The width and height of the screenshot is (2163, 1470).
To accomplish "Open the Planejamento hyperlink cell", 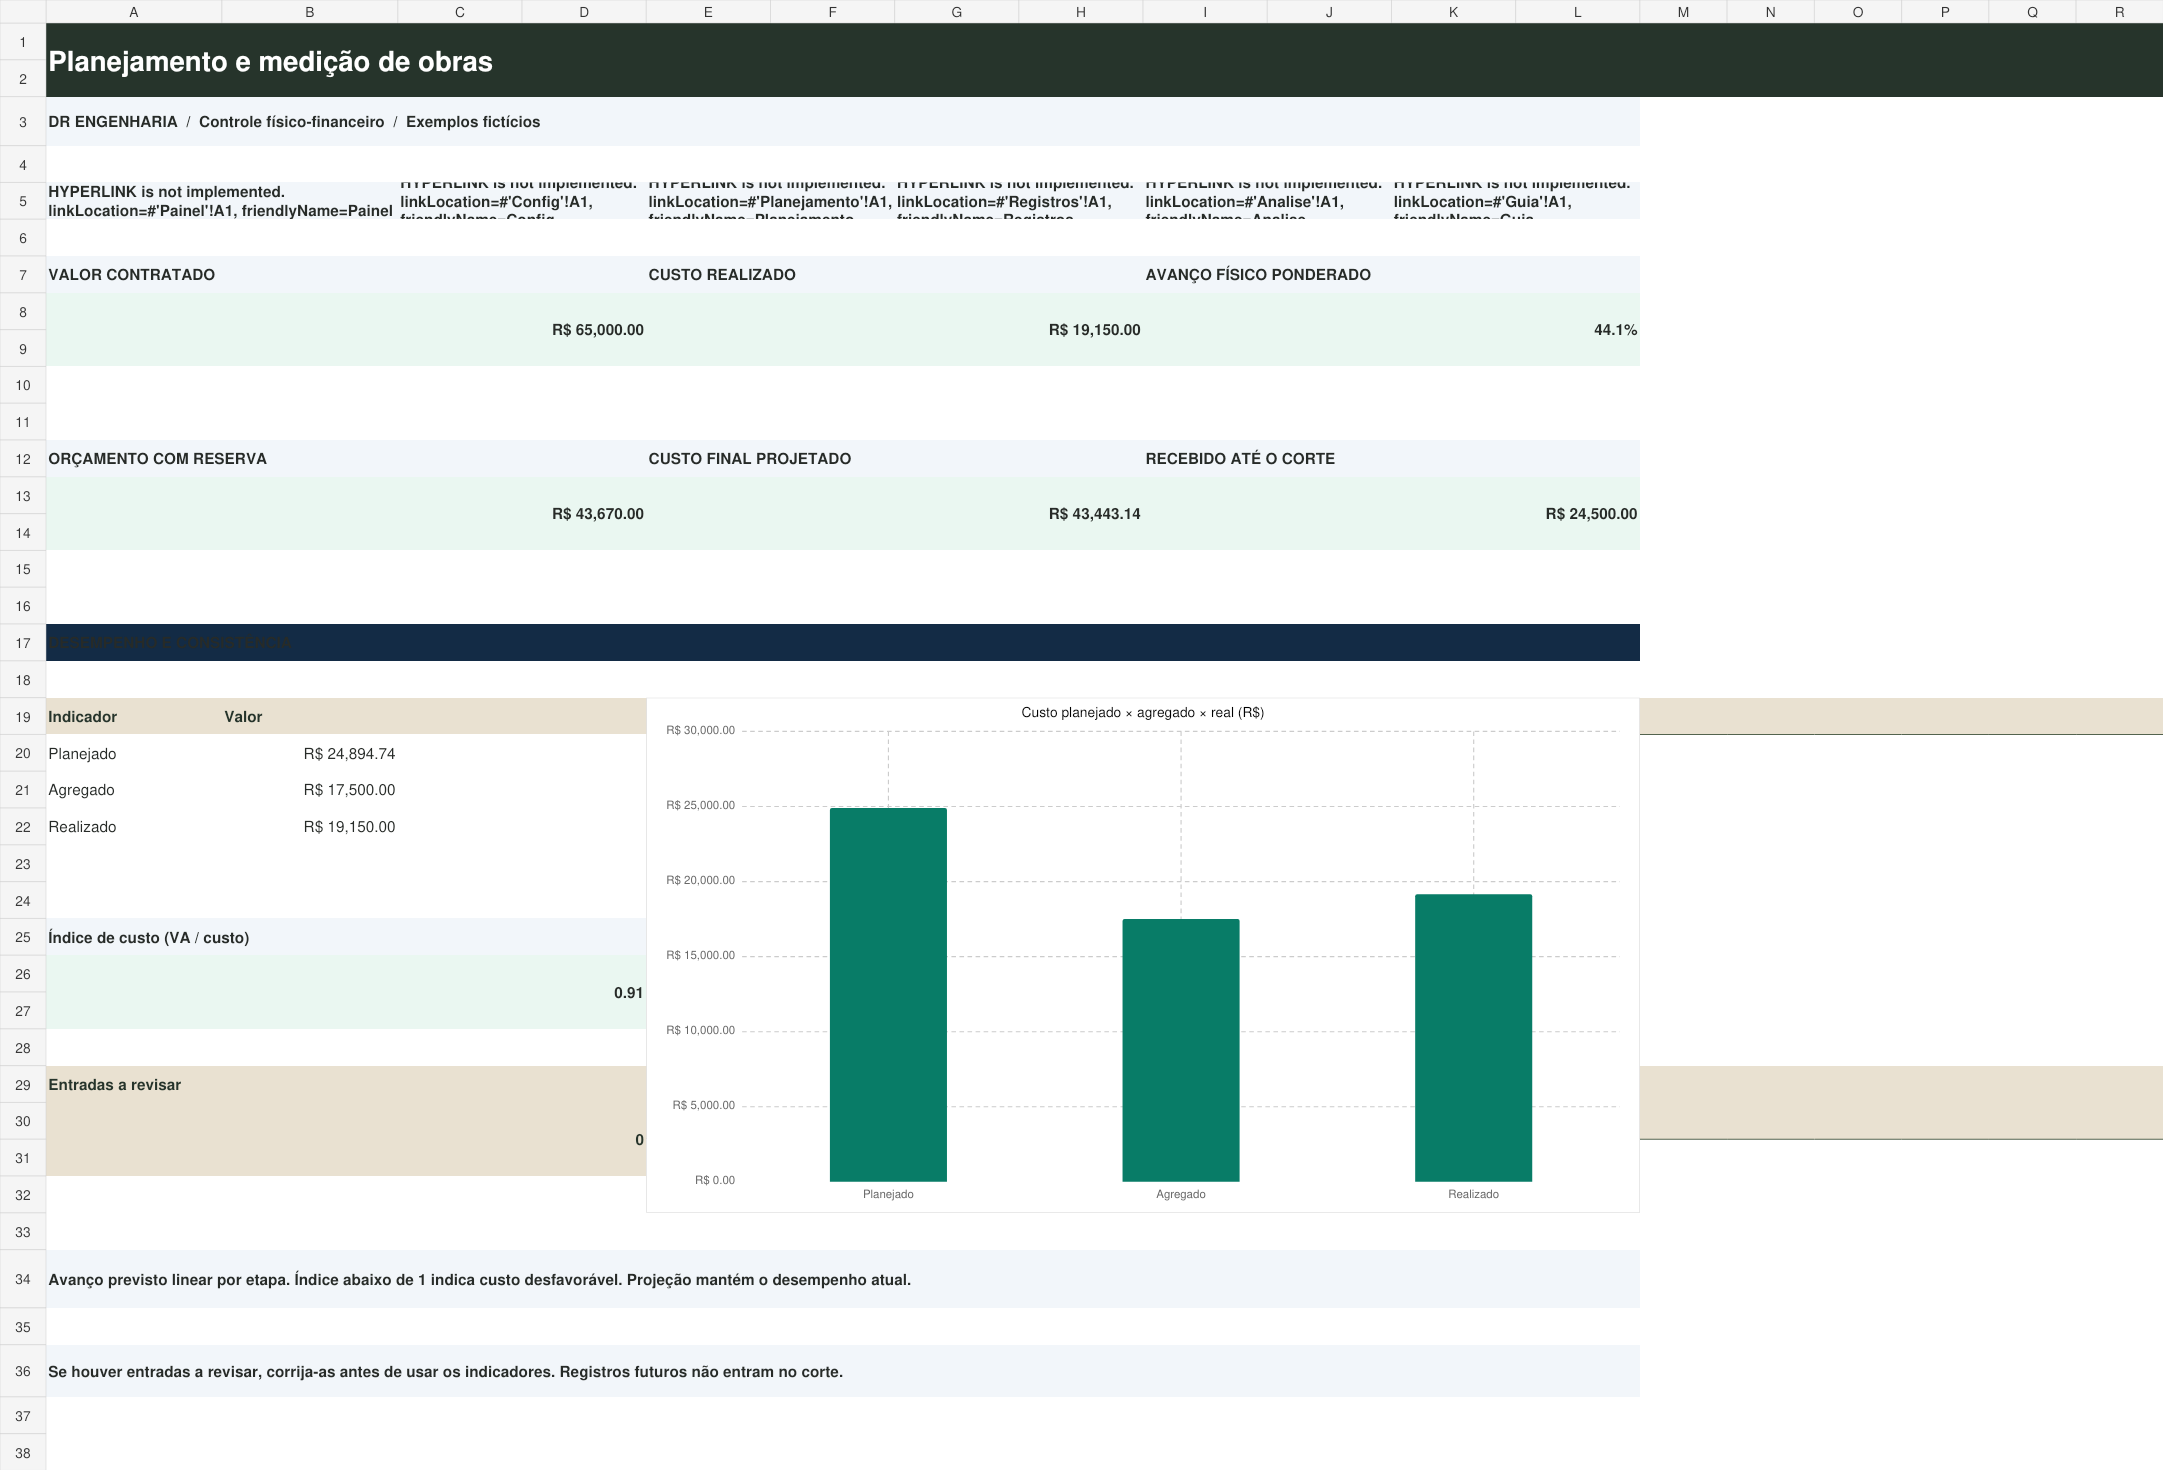I will pyautogui.click(x=770, y=201).
